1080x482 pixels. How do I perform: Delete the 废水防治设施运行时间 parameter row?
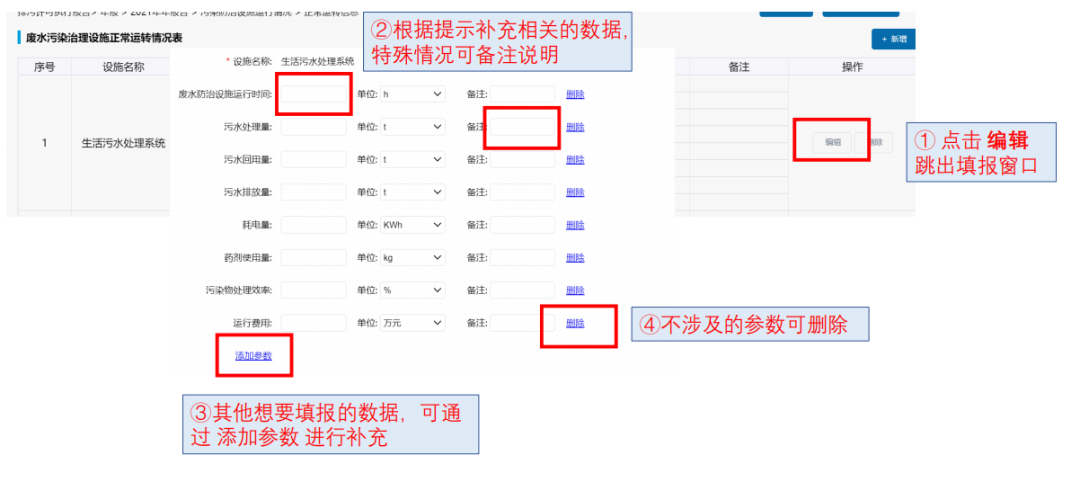[x=575, y=94]
